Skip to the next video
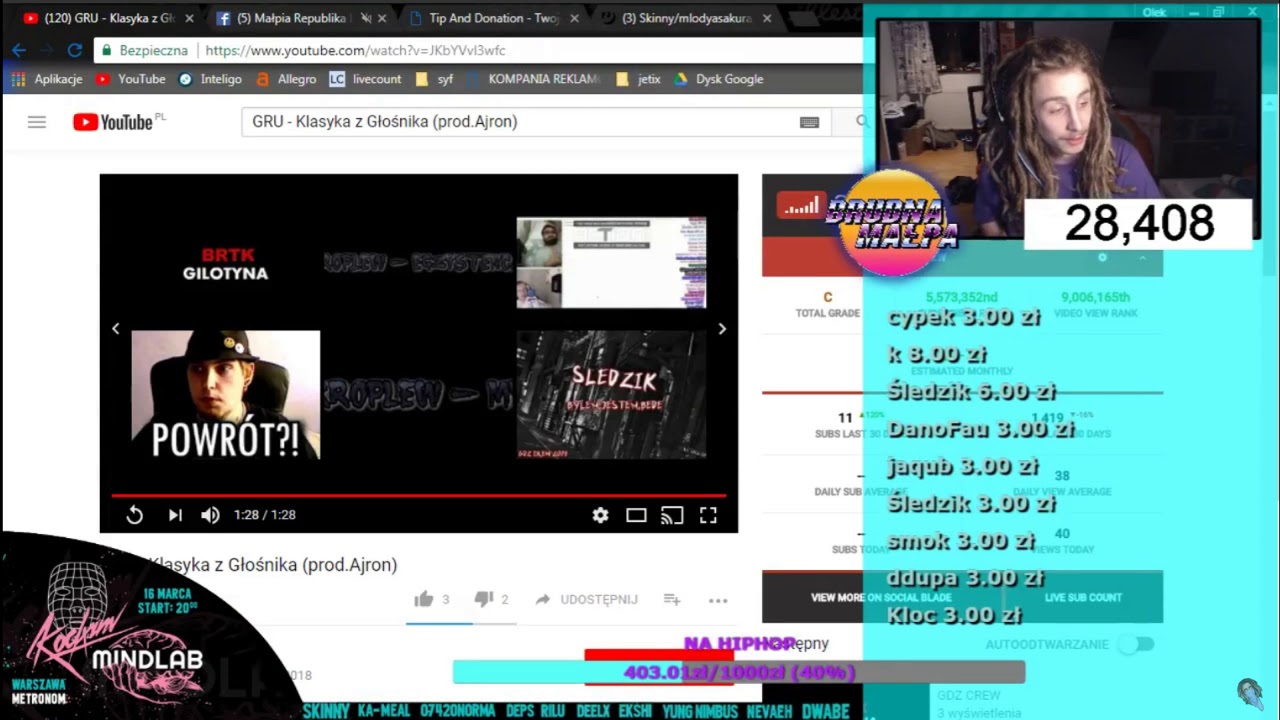This screenshot has height=720, width=1280. (175, 515)
